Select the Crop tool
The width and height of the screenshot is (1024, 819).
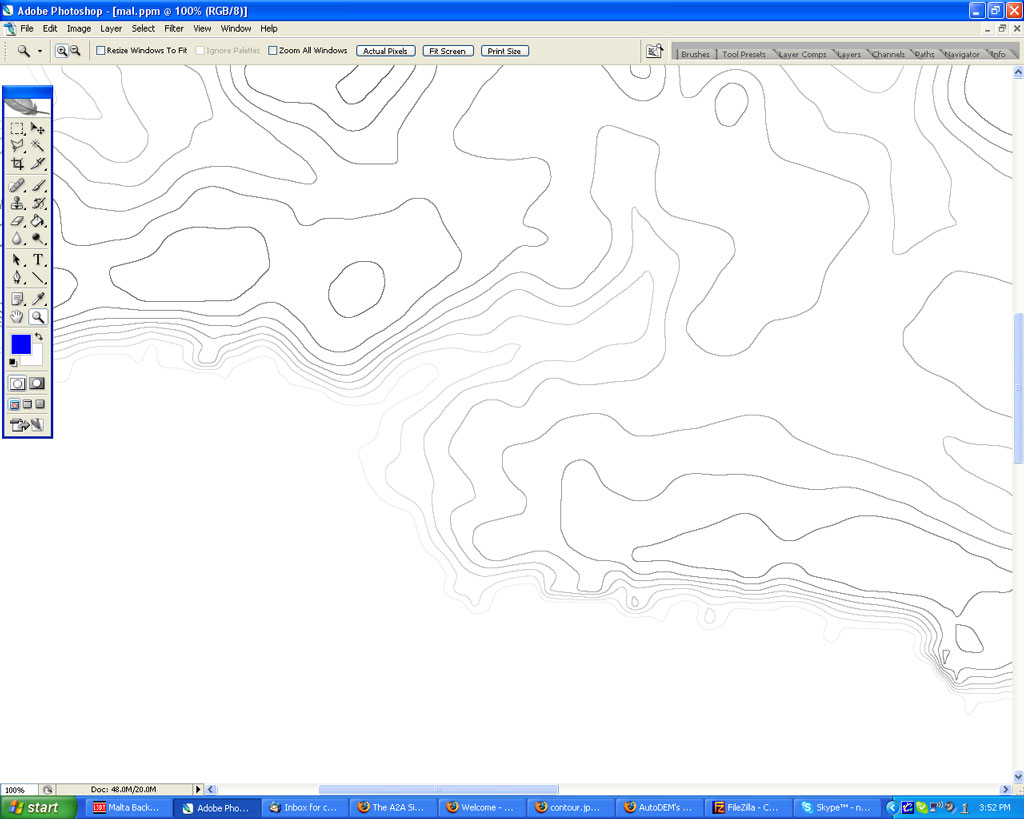pos(17,163)
